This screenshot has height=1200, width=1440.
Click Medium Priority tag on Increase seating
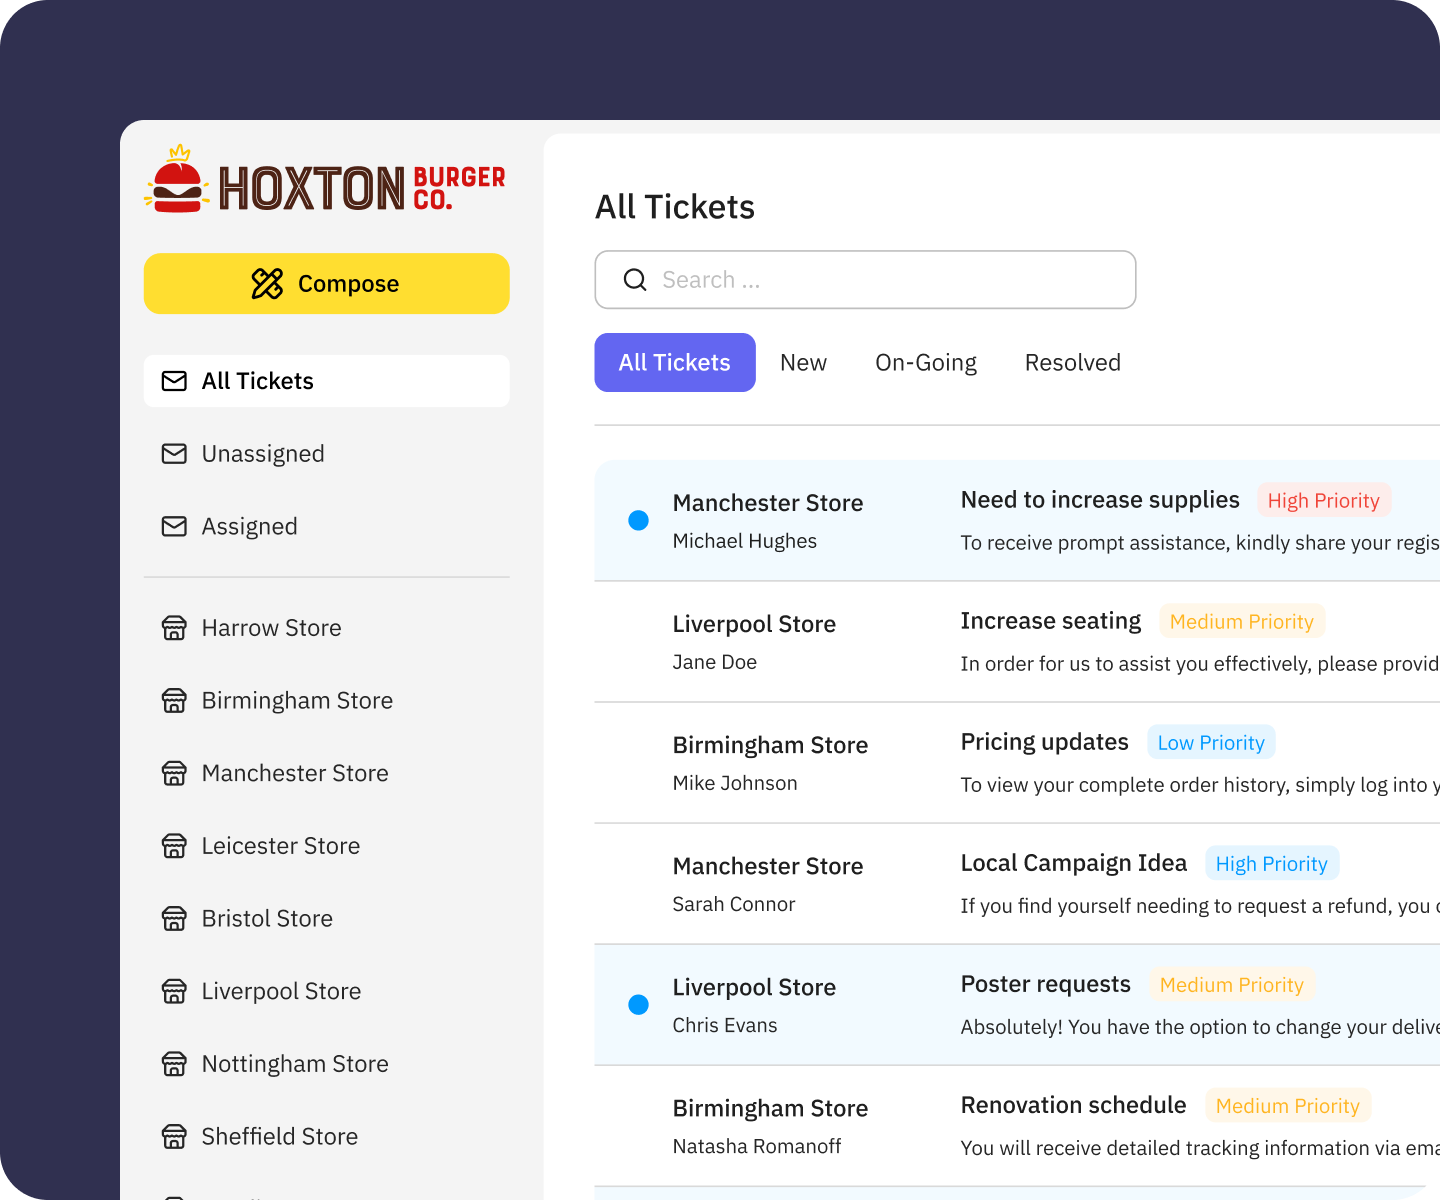click(1242, 621)
